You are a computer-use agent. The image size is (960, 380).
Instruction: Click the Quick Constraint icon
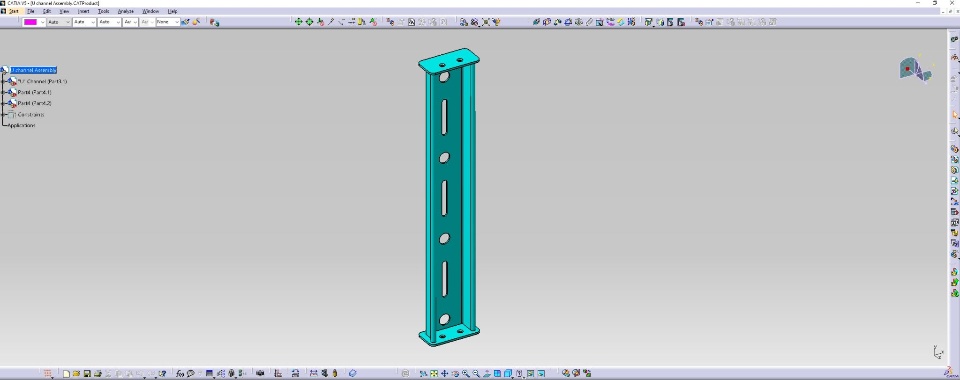(599, 22)
